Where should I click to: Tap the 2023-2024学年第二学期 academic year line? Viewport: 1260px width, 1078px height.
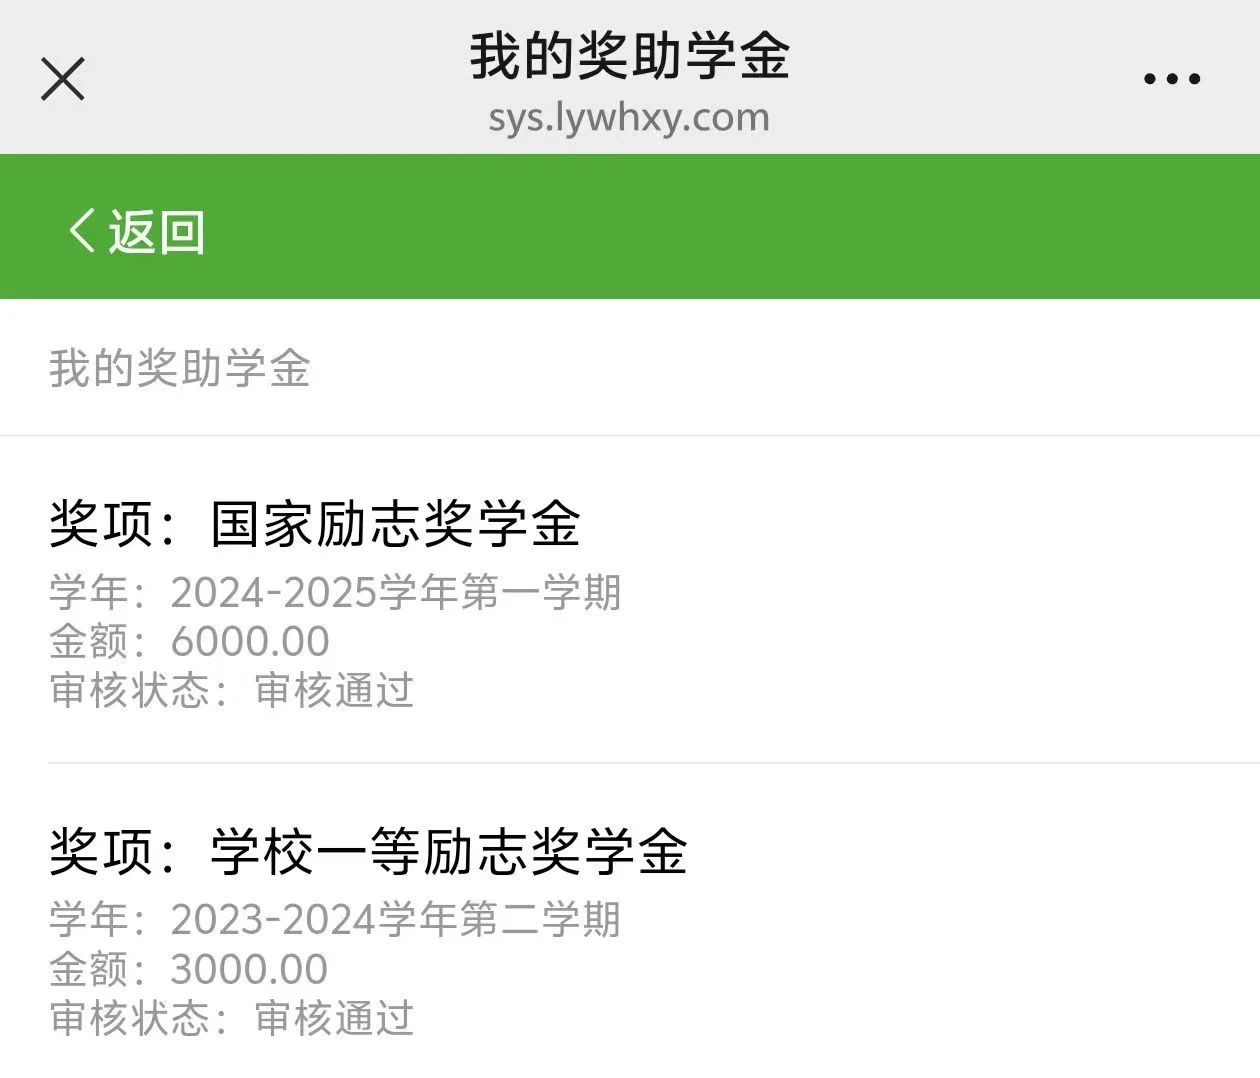point(335,920)
